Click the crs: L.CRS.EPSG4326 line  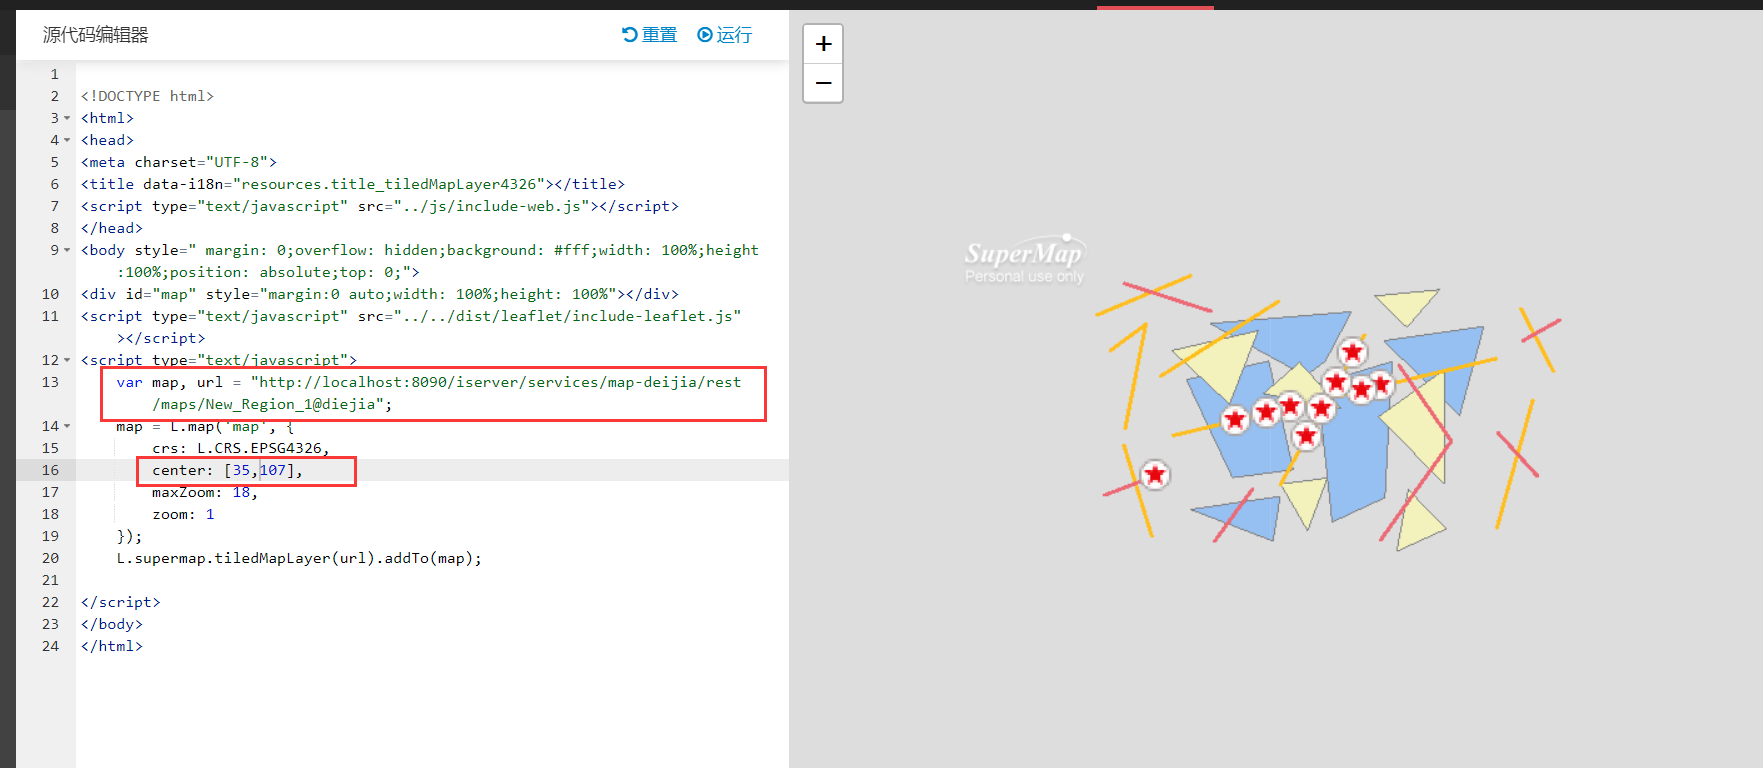(241, 448)
